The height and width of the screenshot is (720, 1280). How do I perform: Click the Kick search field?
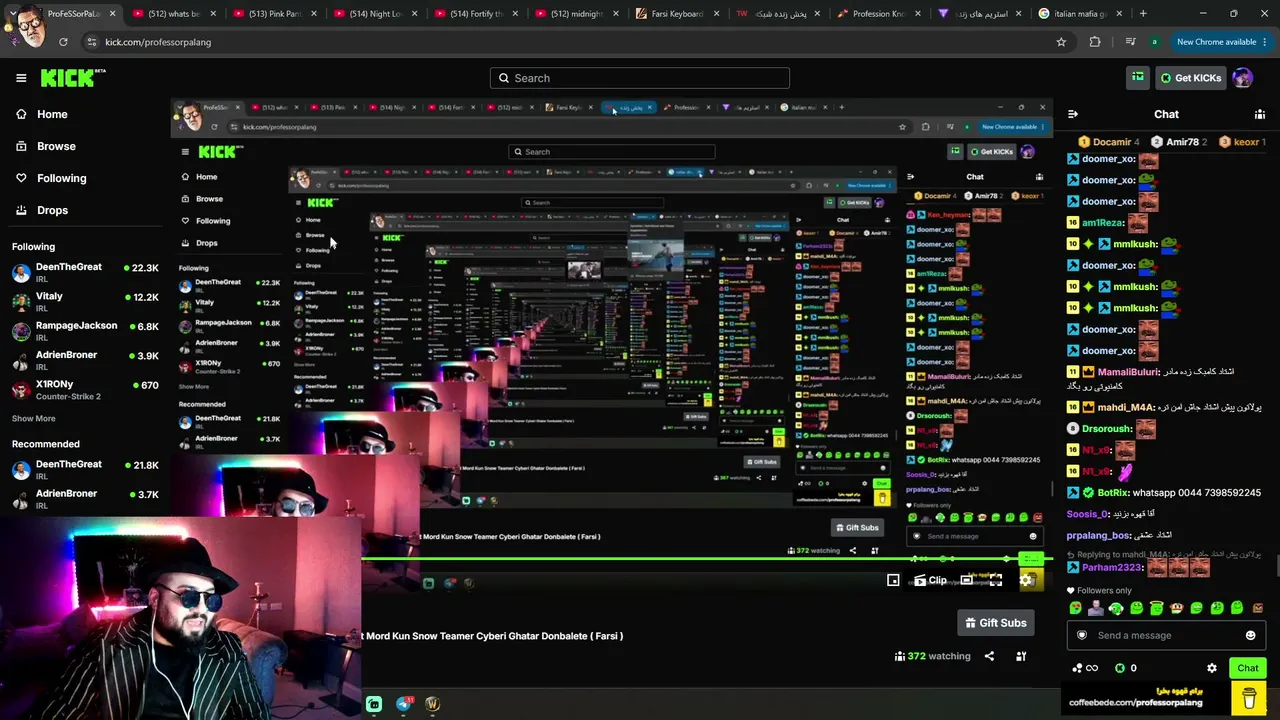[x=640, y=78]
